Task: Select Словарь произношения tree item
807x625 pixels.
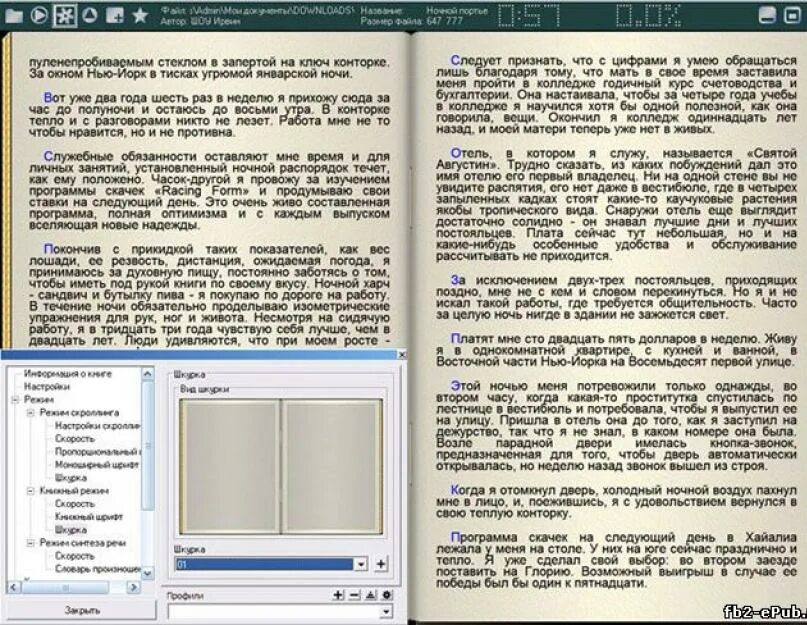Action: (97, 569)
